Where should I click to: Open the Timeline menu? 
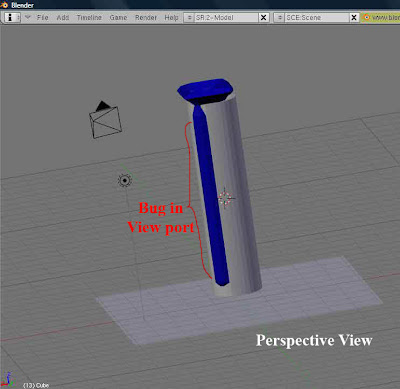point(89,17)
